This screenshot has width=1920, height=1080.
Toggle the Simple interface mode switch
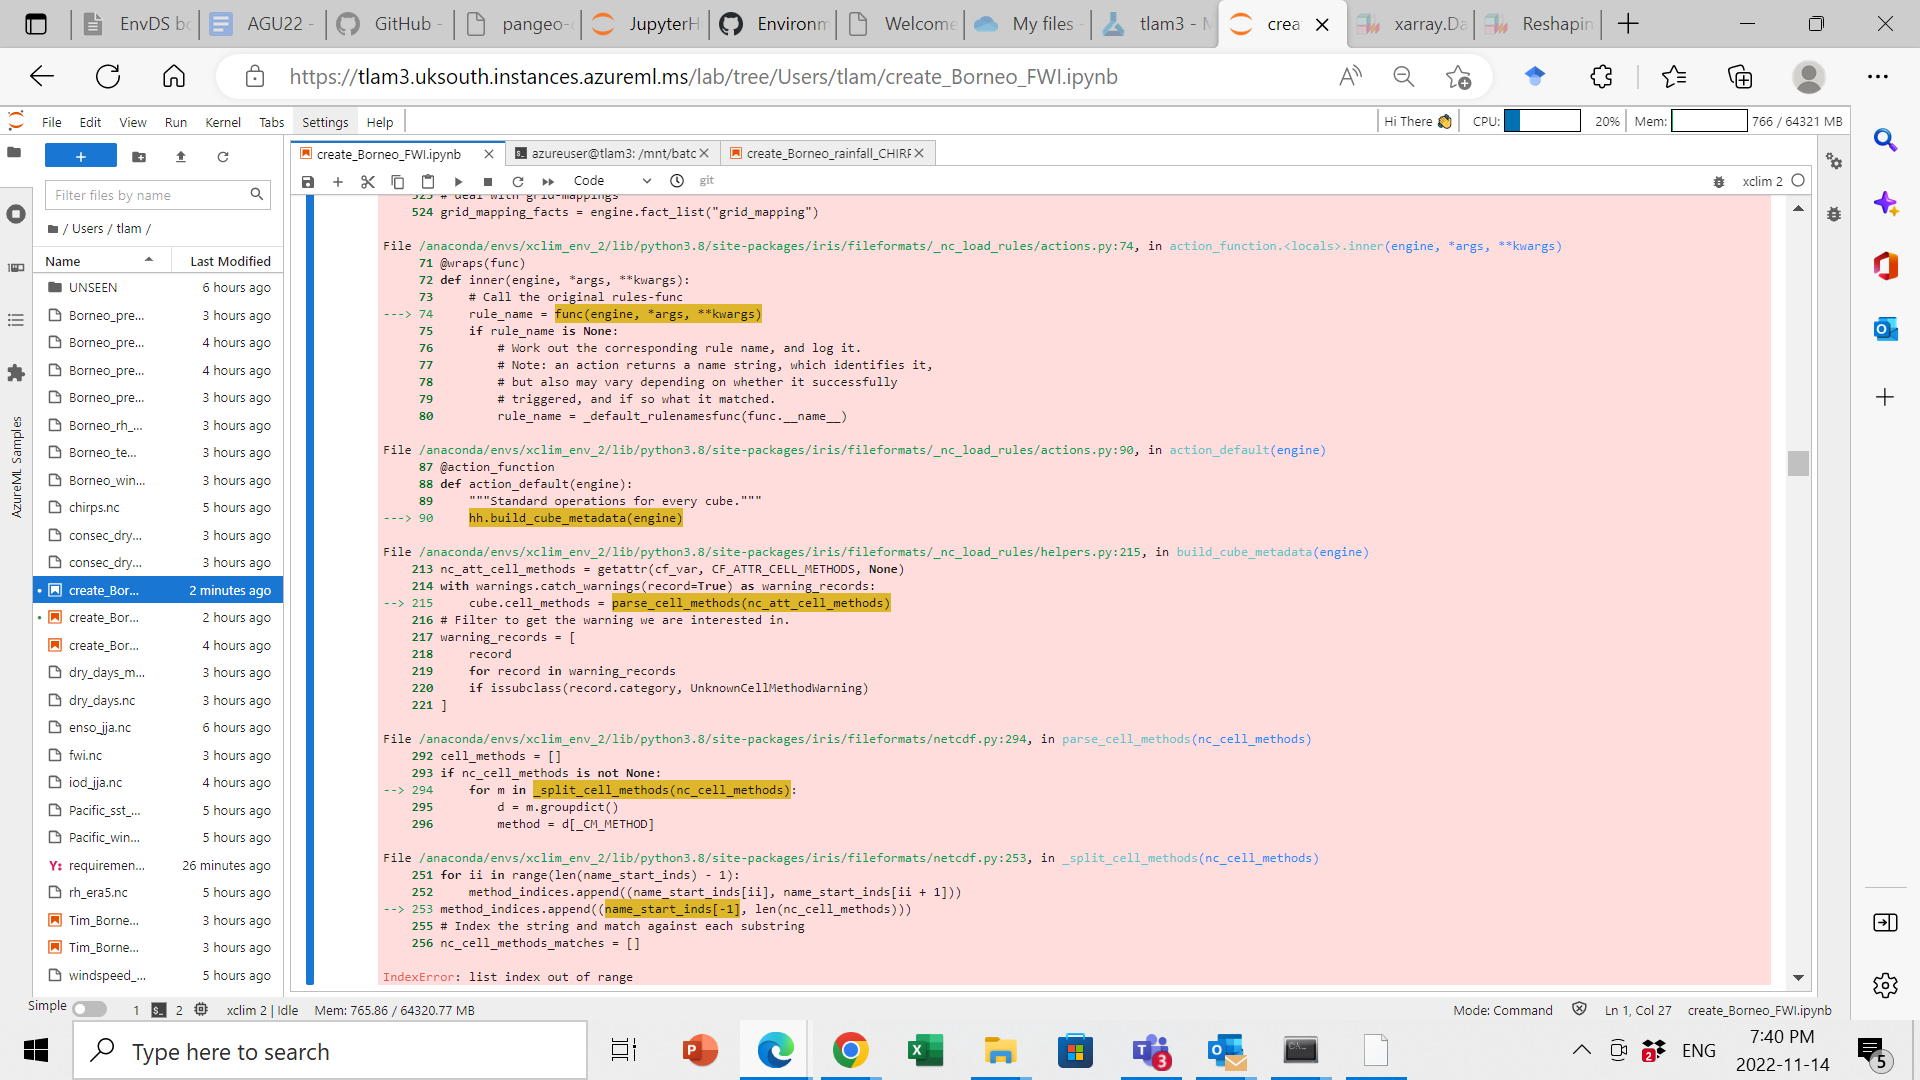click(89, 1009)
